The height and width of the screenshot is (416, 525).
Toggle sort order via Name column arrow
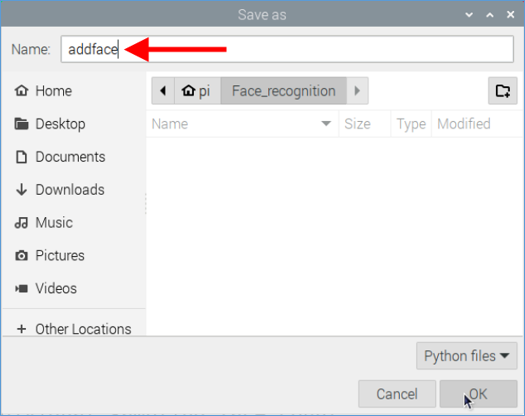coord(326,124)
